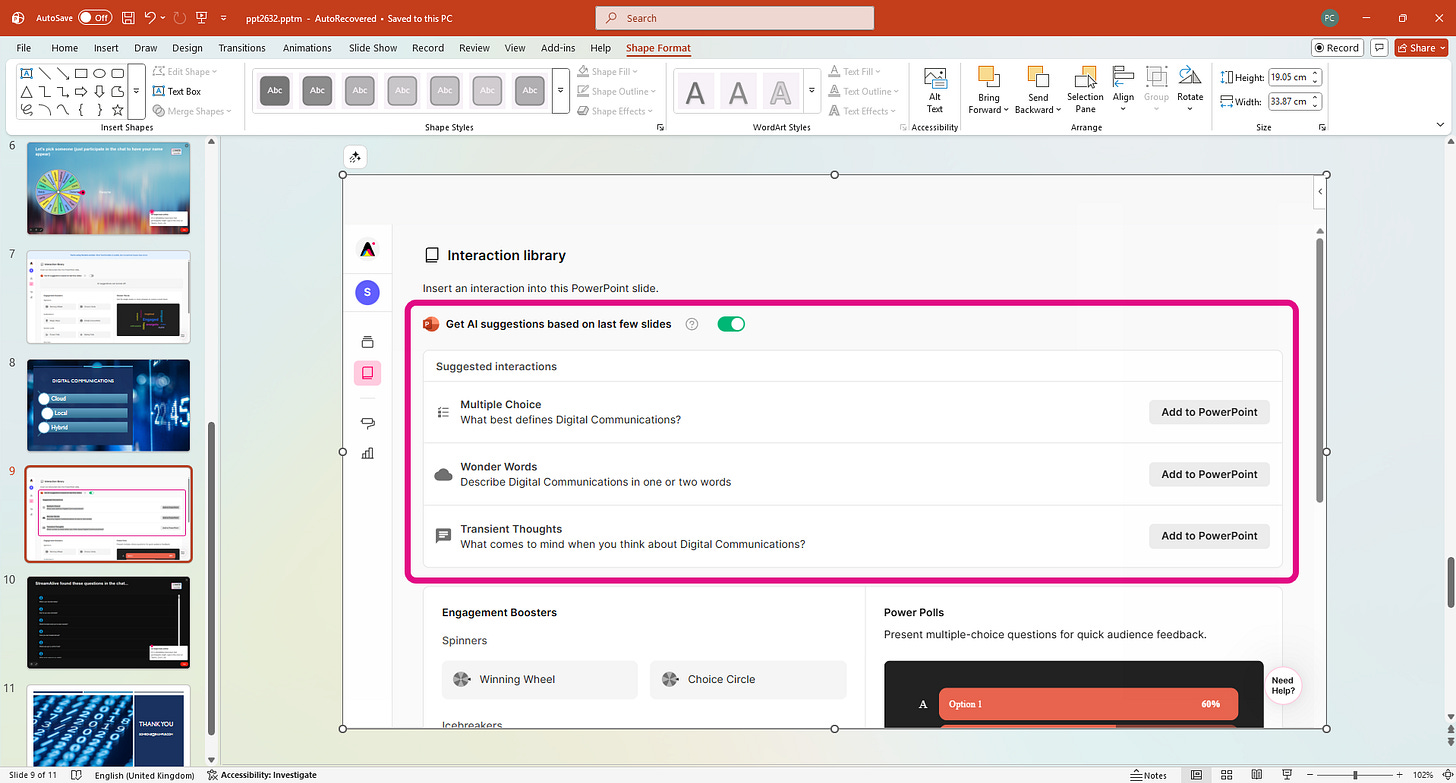
Task: Expand the Shape Styles gallery
Action: (x=560, y=91)
